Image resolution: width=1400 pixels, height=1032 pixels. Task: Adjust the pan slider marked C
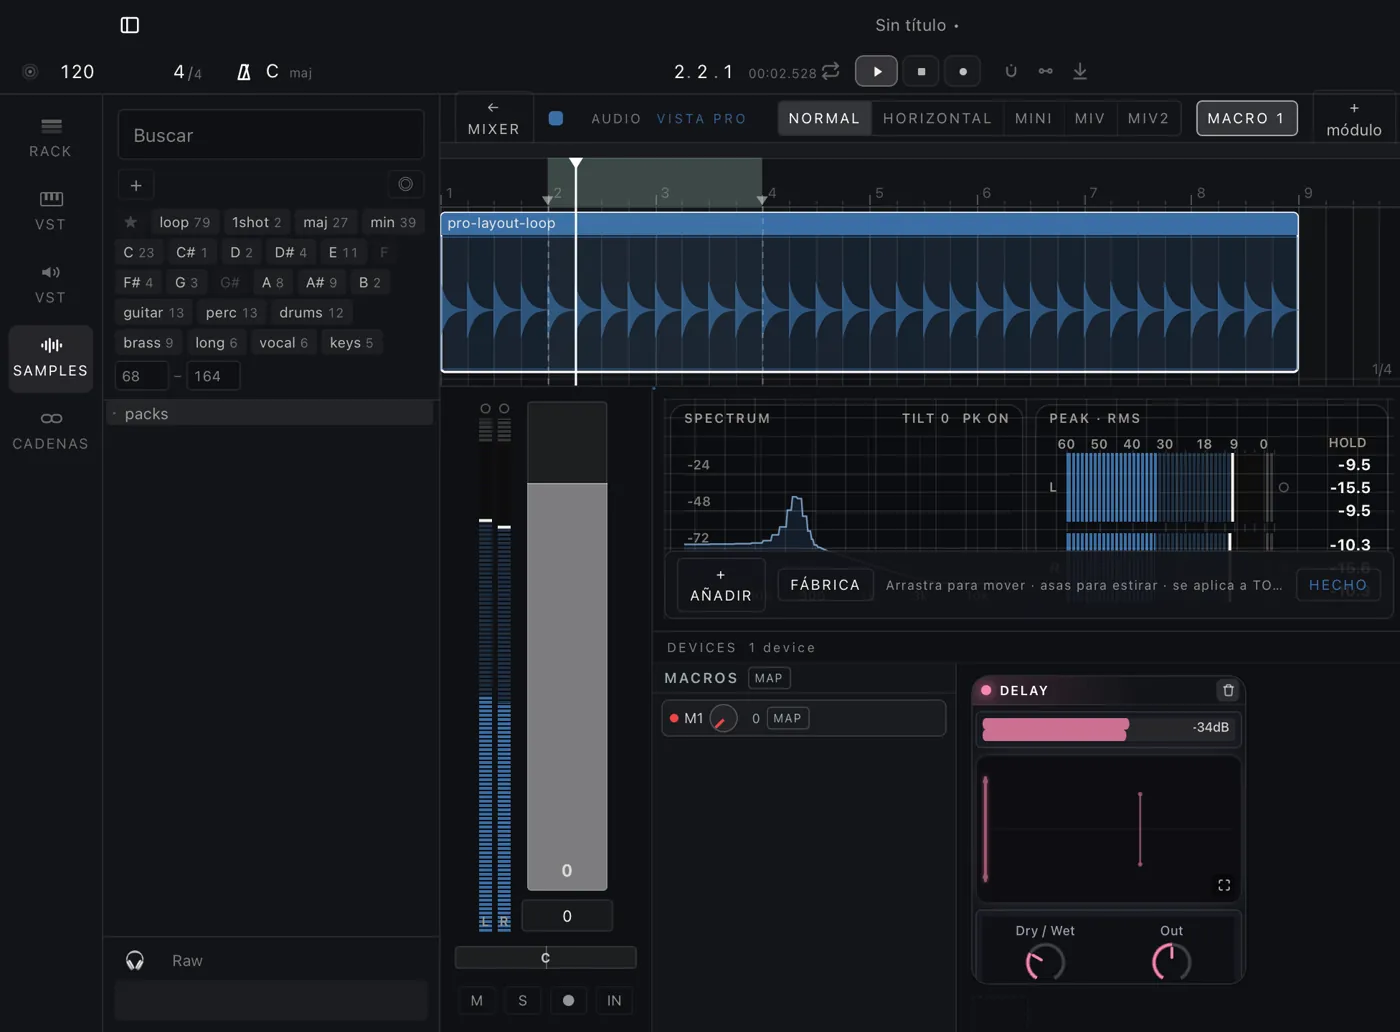click(545, 957)
